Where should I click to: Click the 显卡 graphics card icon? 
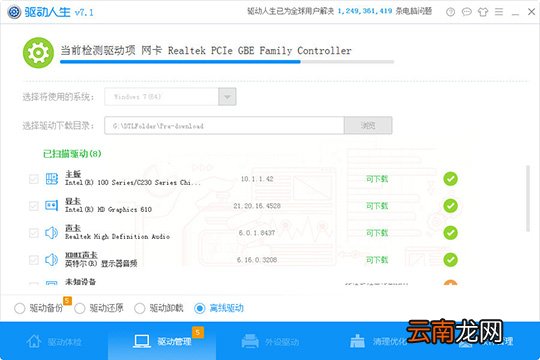(52, 206)
